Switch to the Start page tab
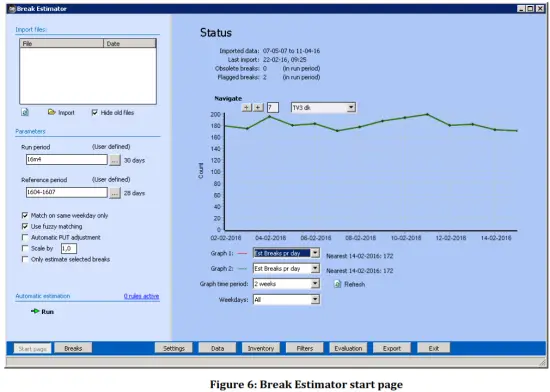This screenshot has height=392, width=550. [x=32, y=349]
